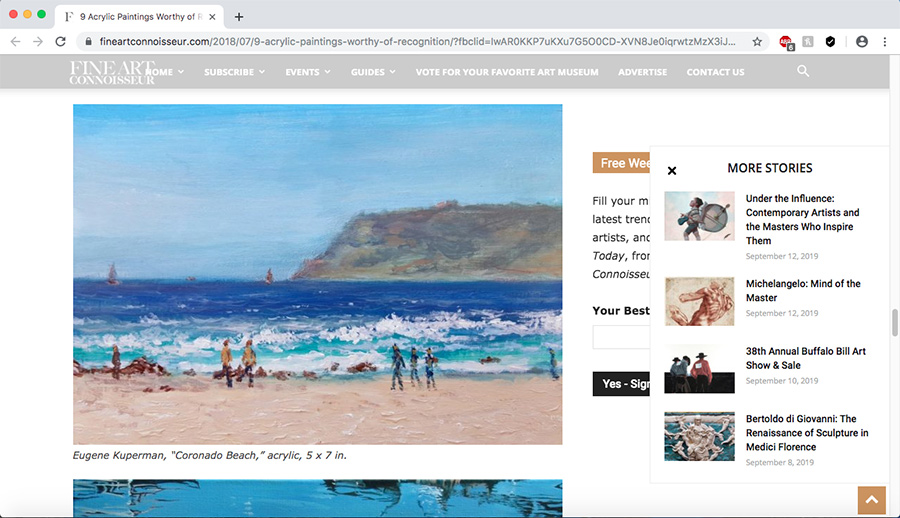Open the gray translate extension icon

coord(808,41)
